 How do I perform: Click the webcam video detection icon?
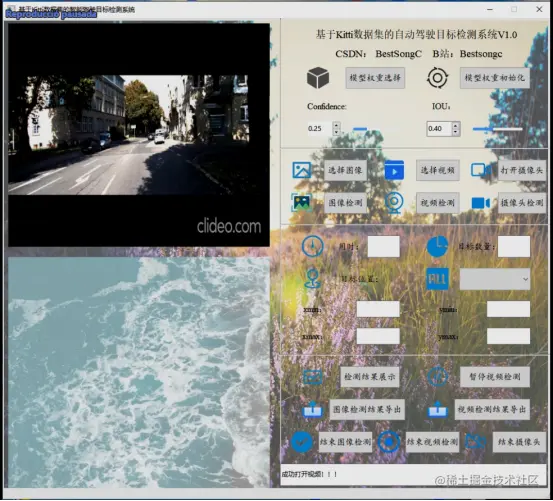tap(394, 203)
